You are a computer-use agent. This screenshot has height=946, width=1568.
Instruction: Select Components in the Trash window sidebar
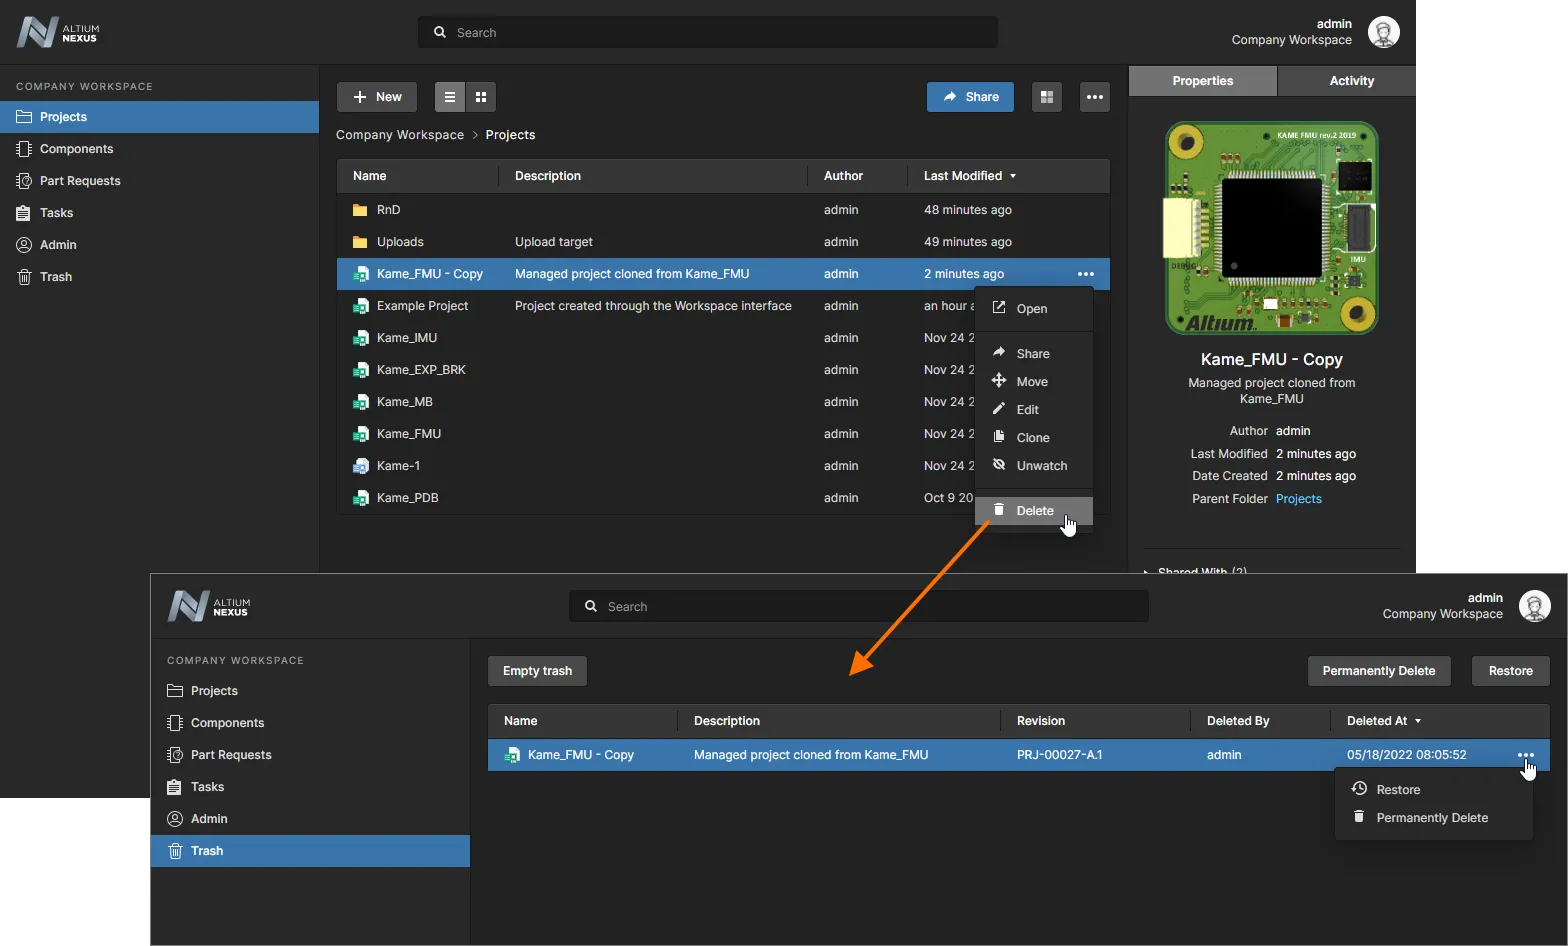pos(310,723)
